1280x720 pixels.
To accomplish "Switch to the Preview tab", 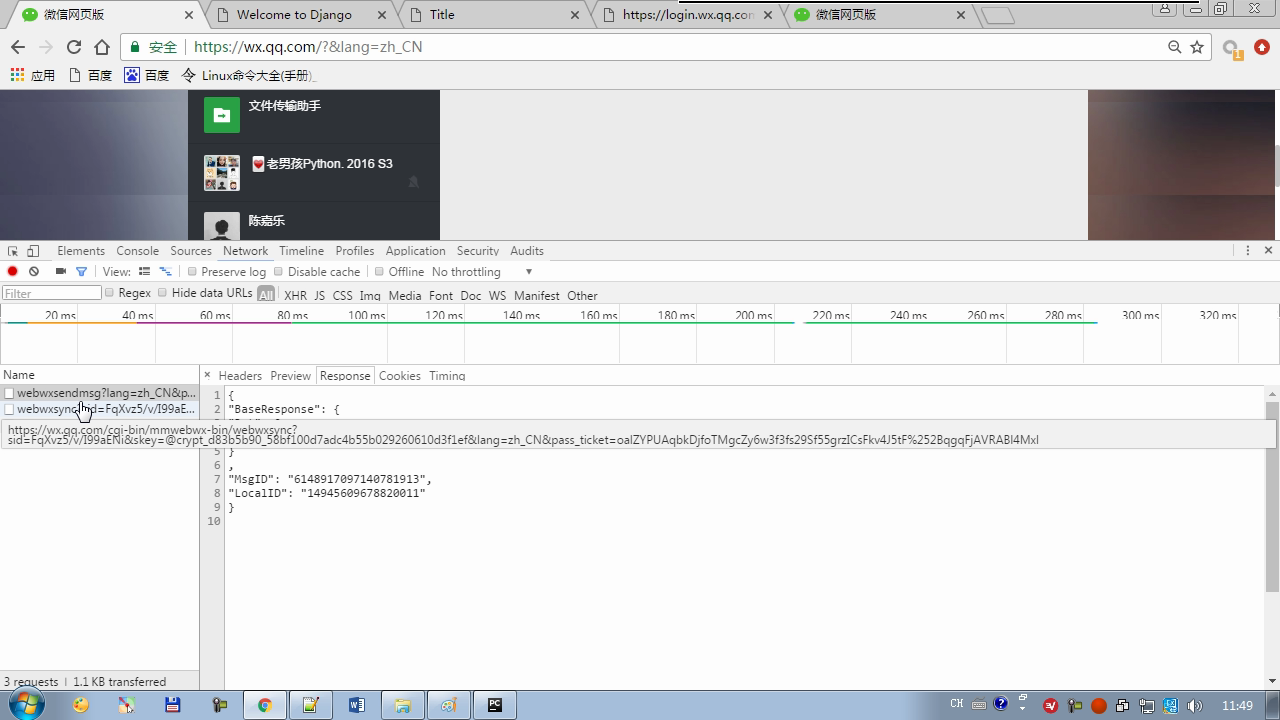I will coord(290,376).
